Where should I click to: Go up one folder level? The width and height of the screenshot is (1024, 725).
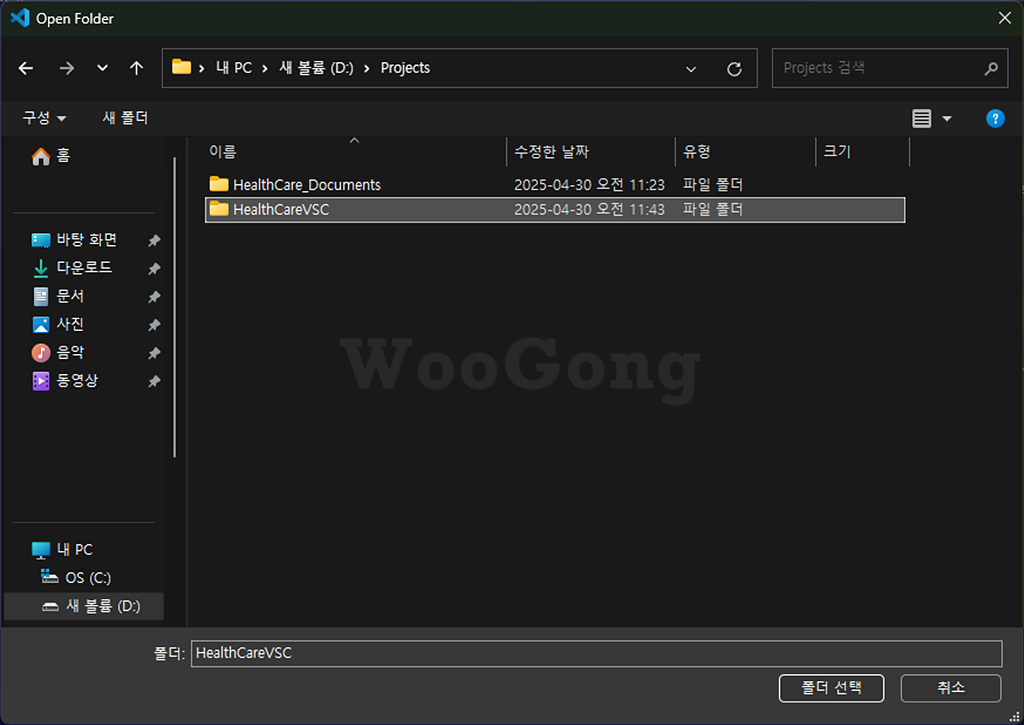pyautogui.click(x=136, y=68)
